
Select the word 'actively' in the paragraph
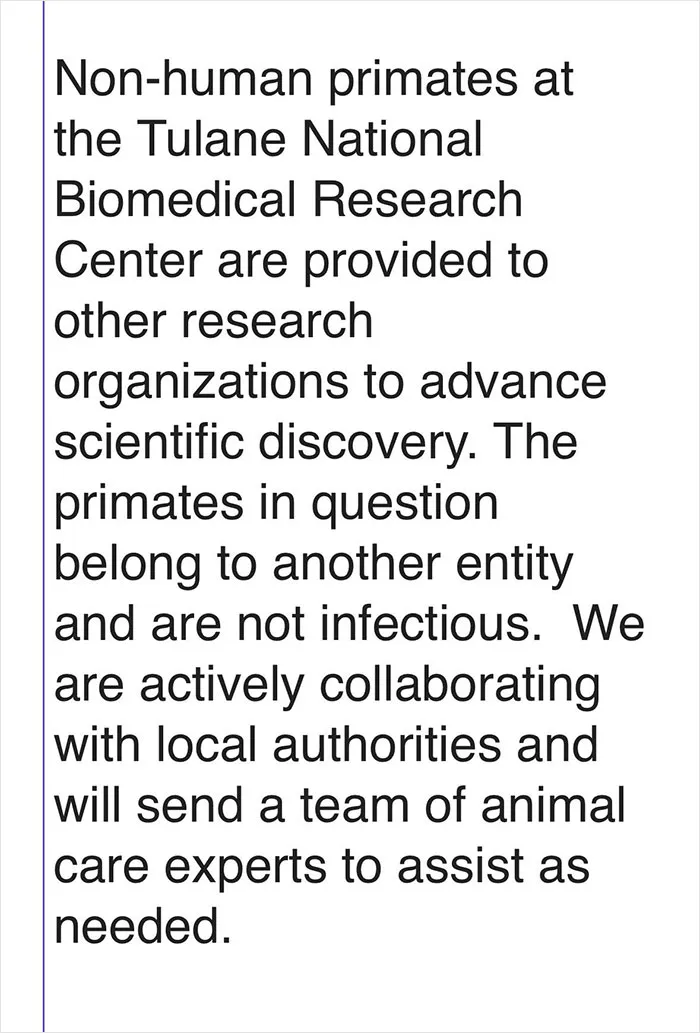coord(222,685)
